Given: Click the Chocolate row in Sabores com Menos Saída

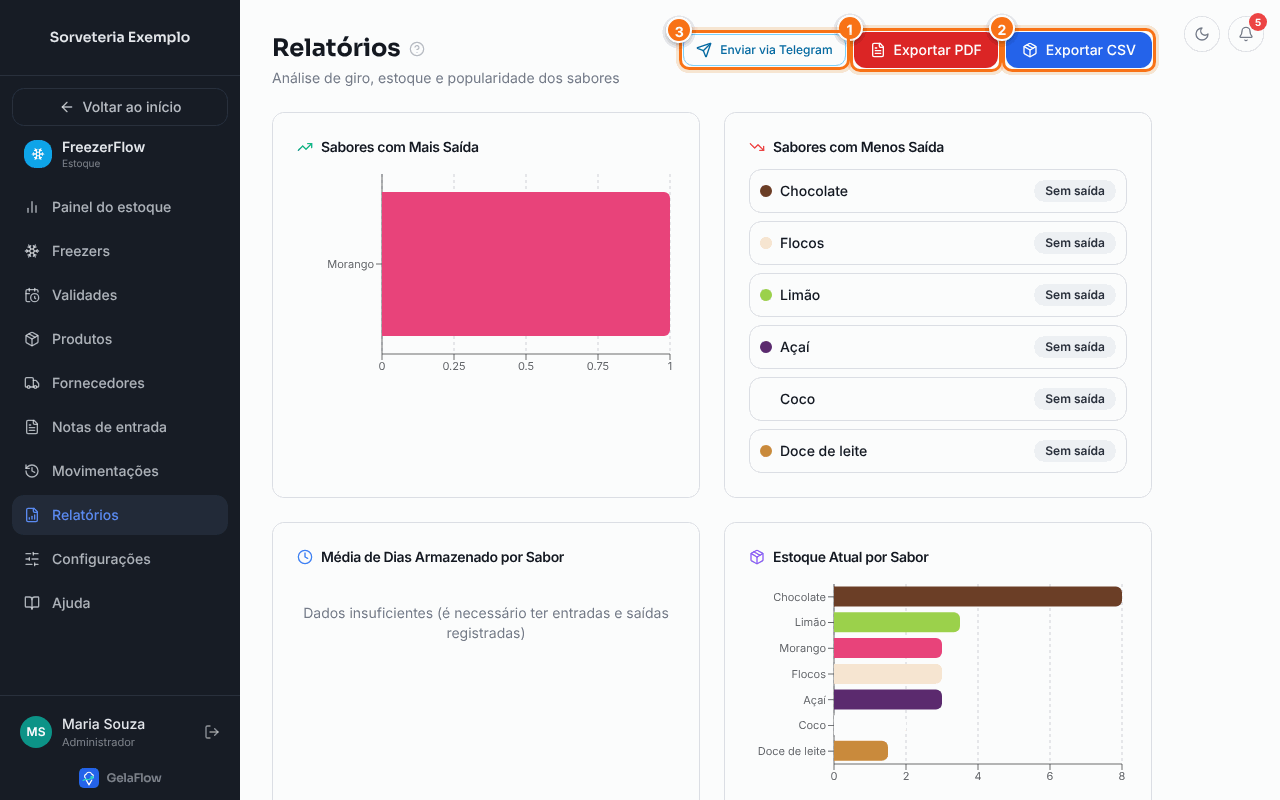Looking at the screenshot, I should point(938,191).
